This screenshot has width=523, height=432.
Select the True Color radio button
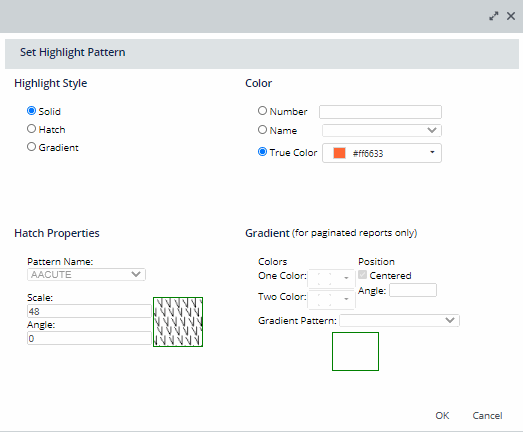pos(263,152)
